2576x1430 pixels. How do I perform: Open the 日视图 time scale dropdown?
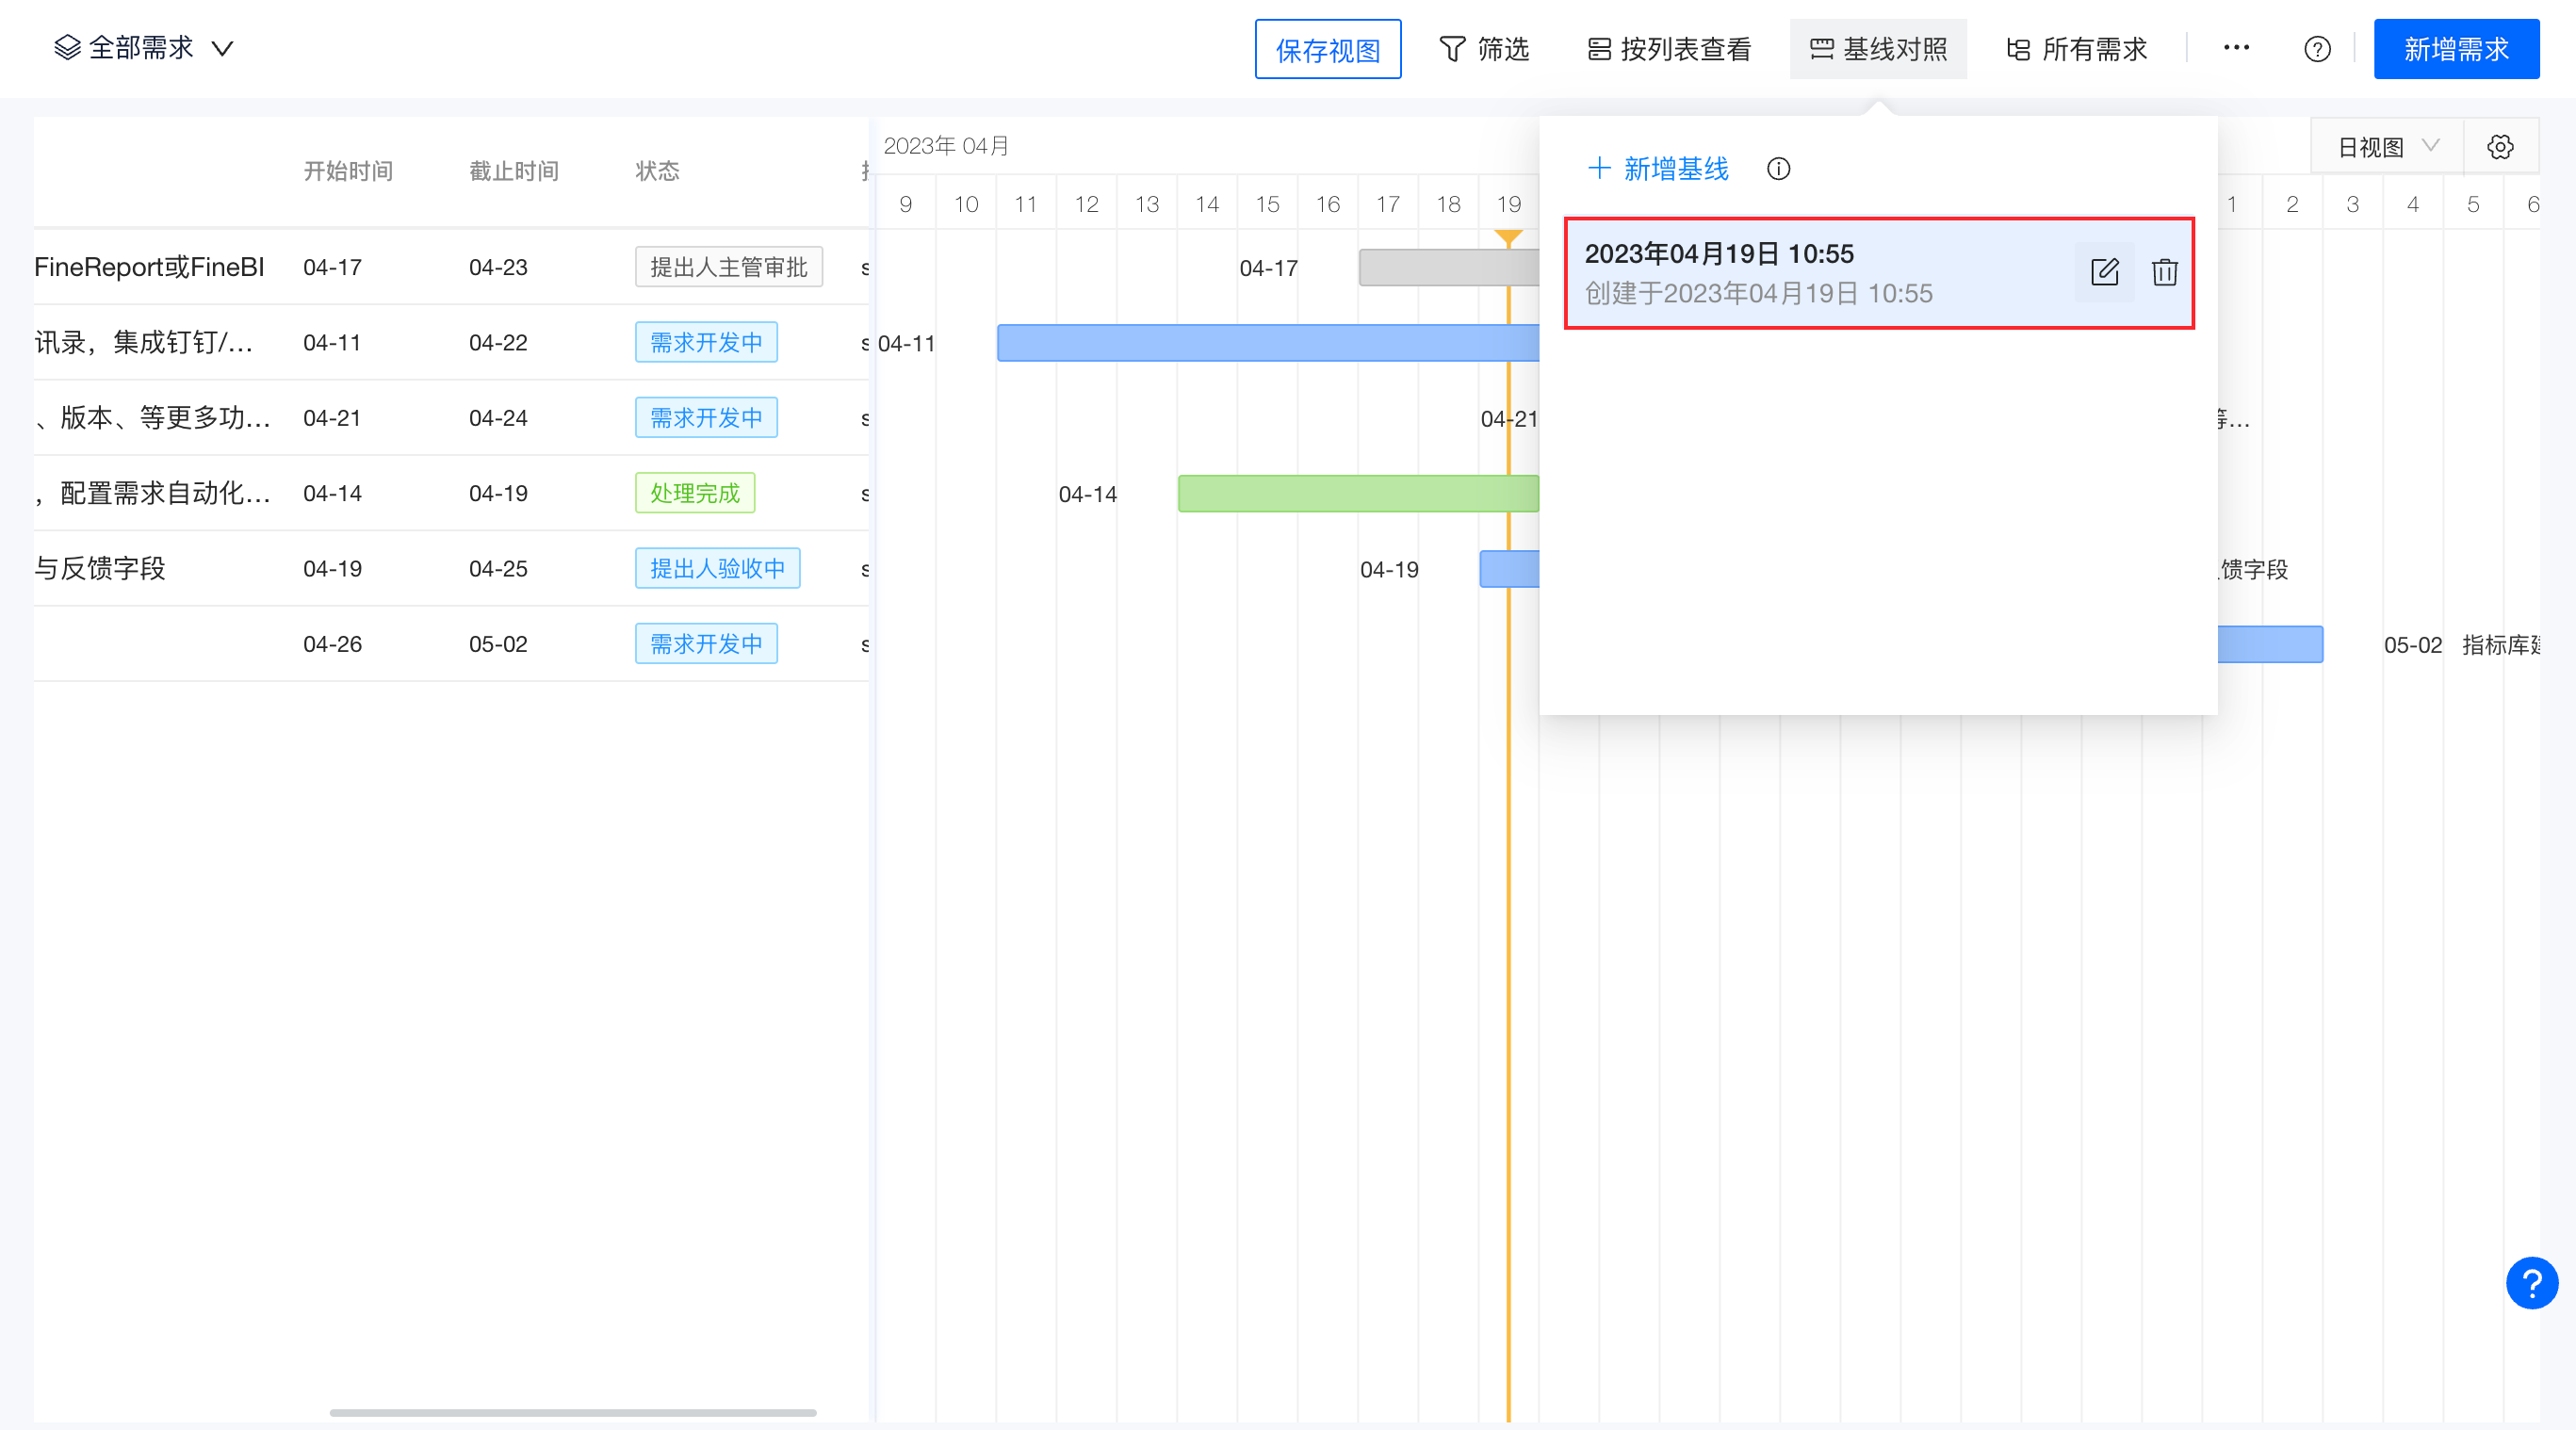coord(2386,147)
